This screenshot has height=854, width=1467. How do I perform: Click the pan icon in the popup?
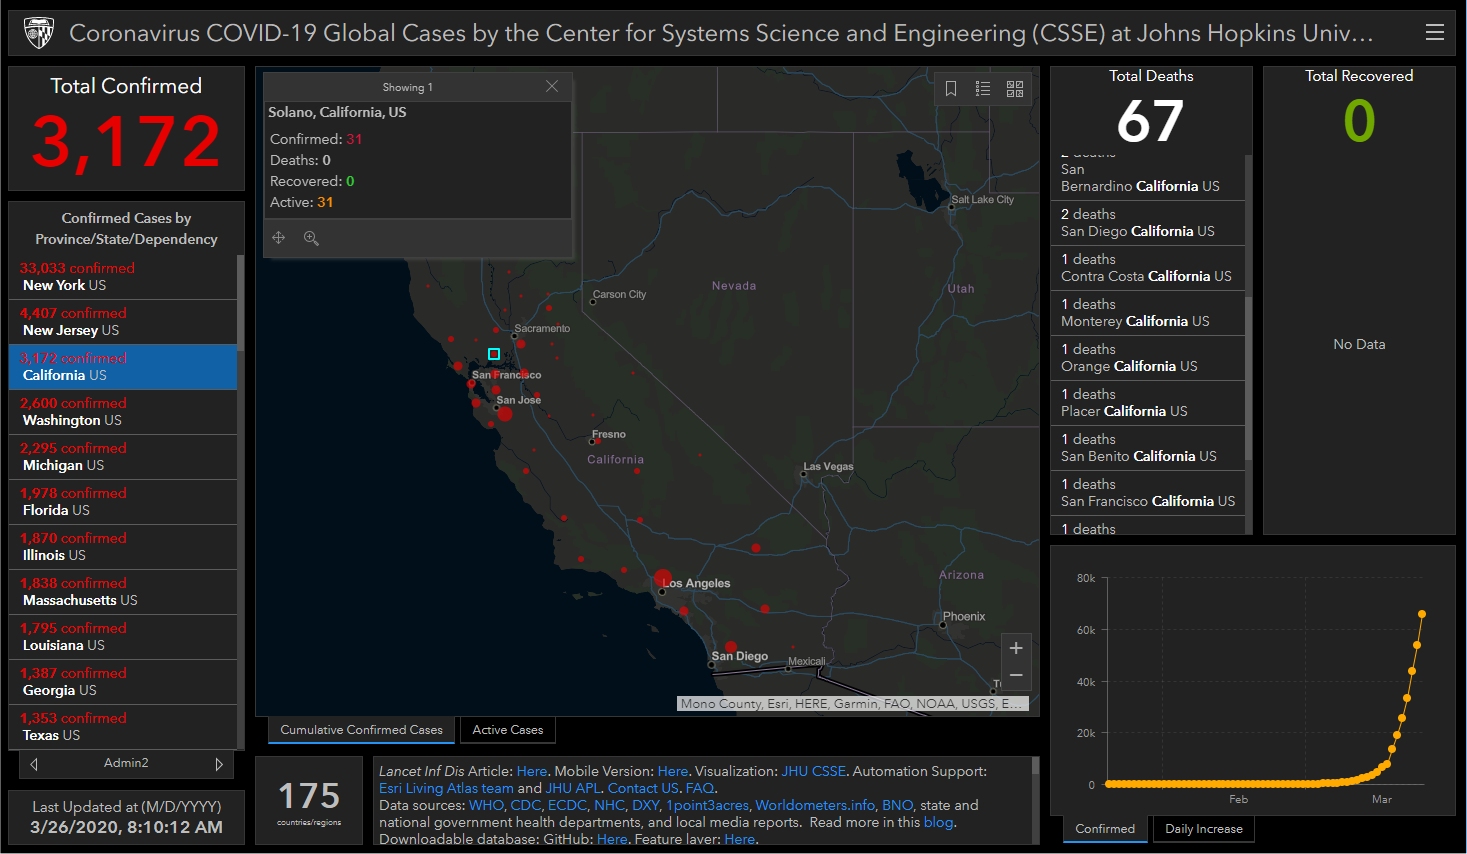tap(279, 238)
